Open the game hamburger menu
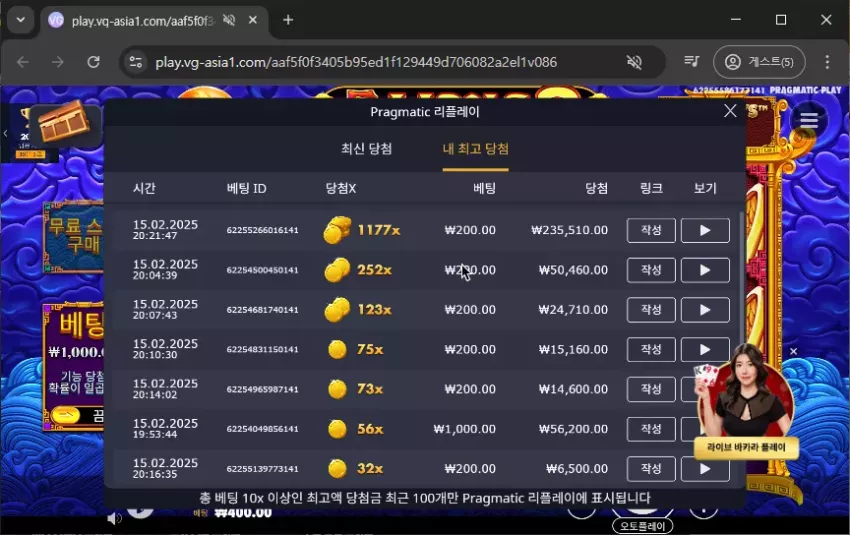850x535 pixels. pos(809,120)
